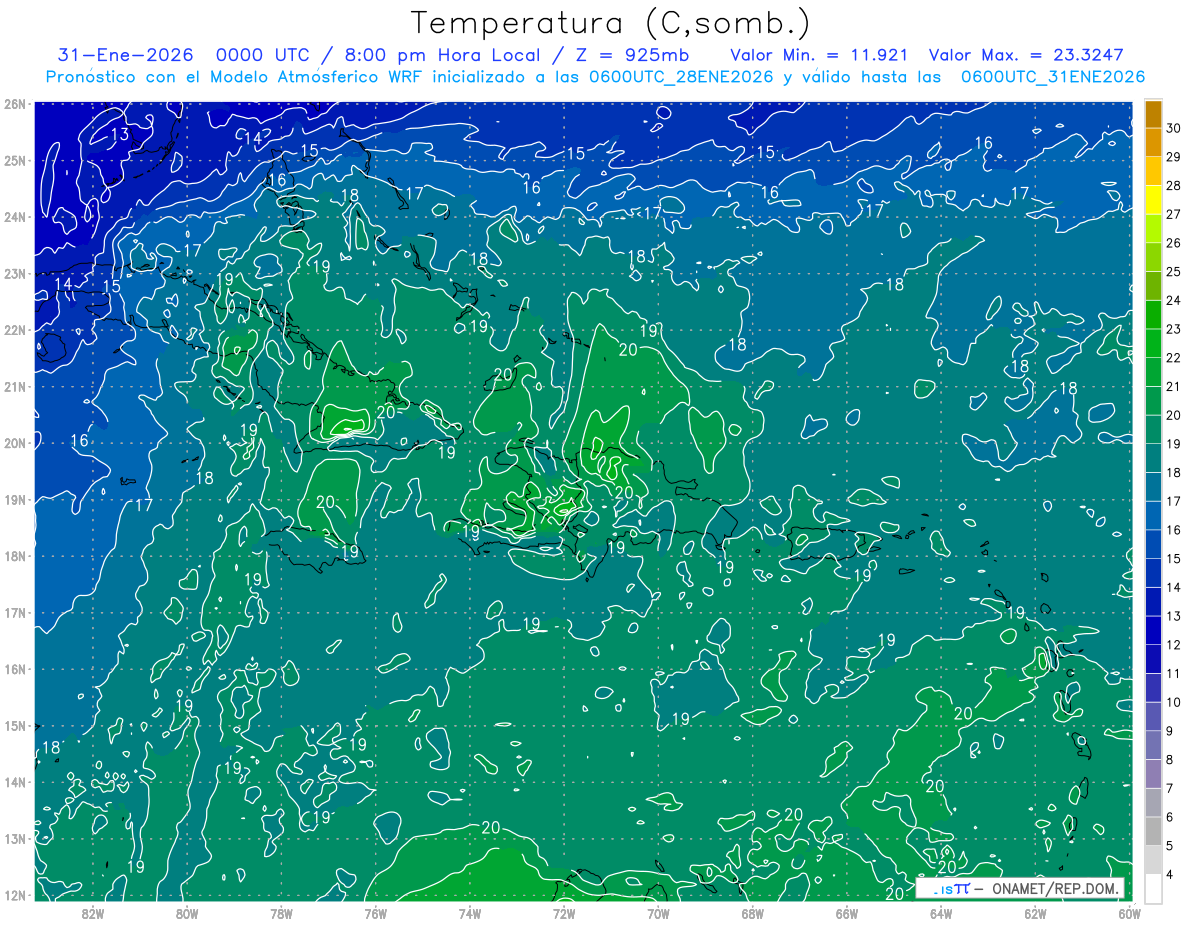Click the longitude axis label "62W"
Viewport: 1200px width, 927px height.
(1035, 912)
